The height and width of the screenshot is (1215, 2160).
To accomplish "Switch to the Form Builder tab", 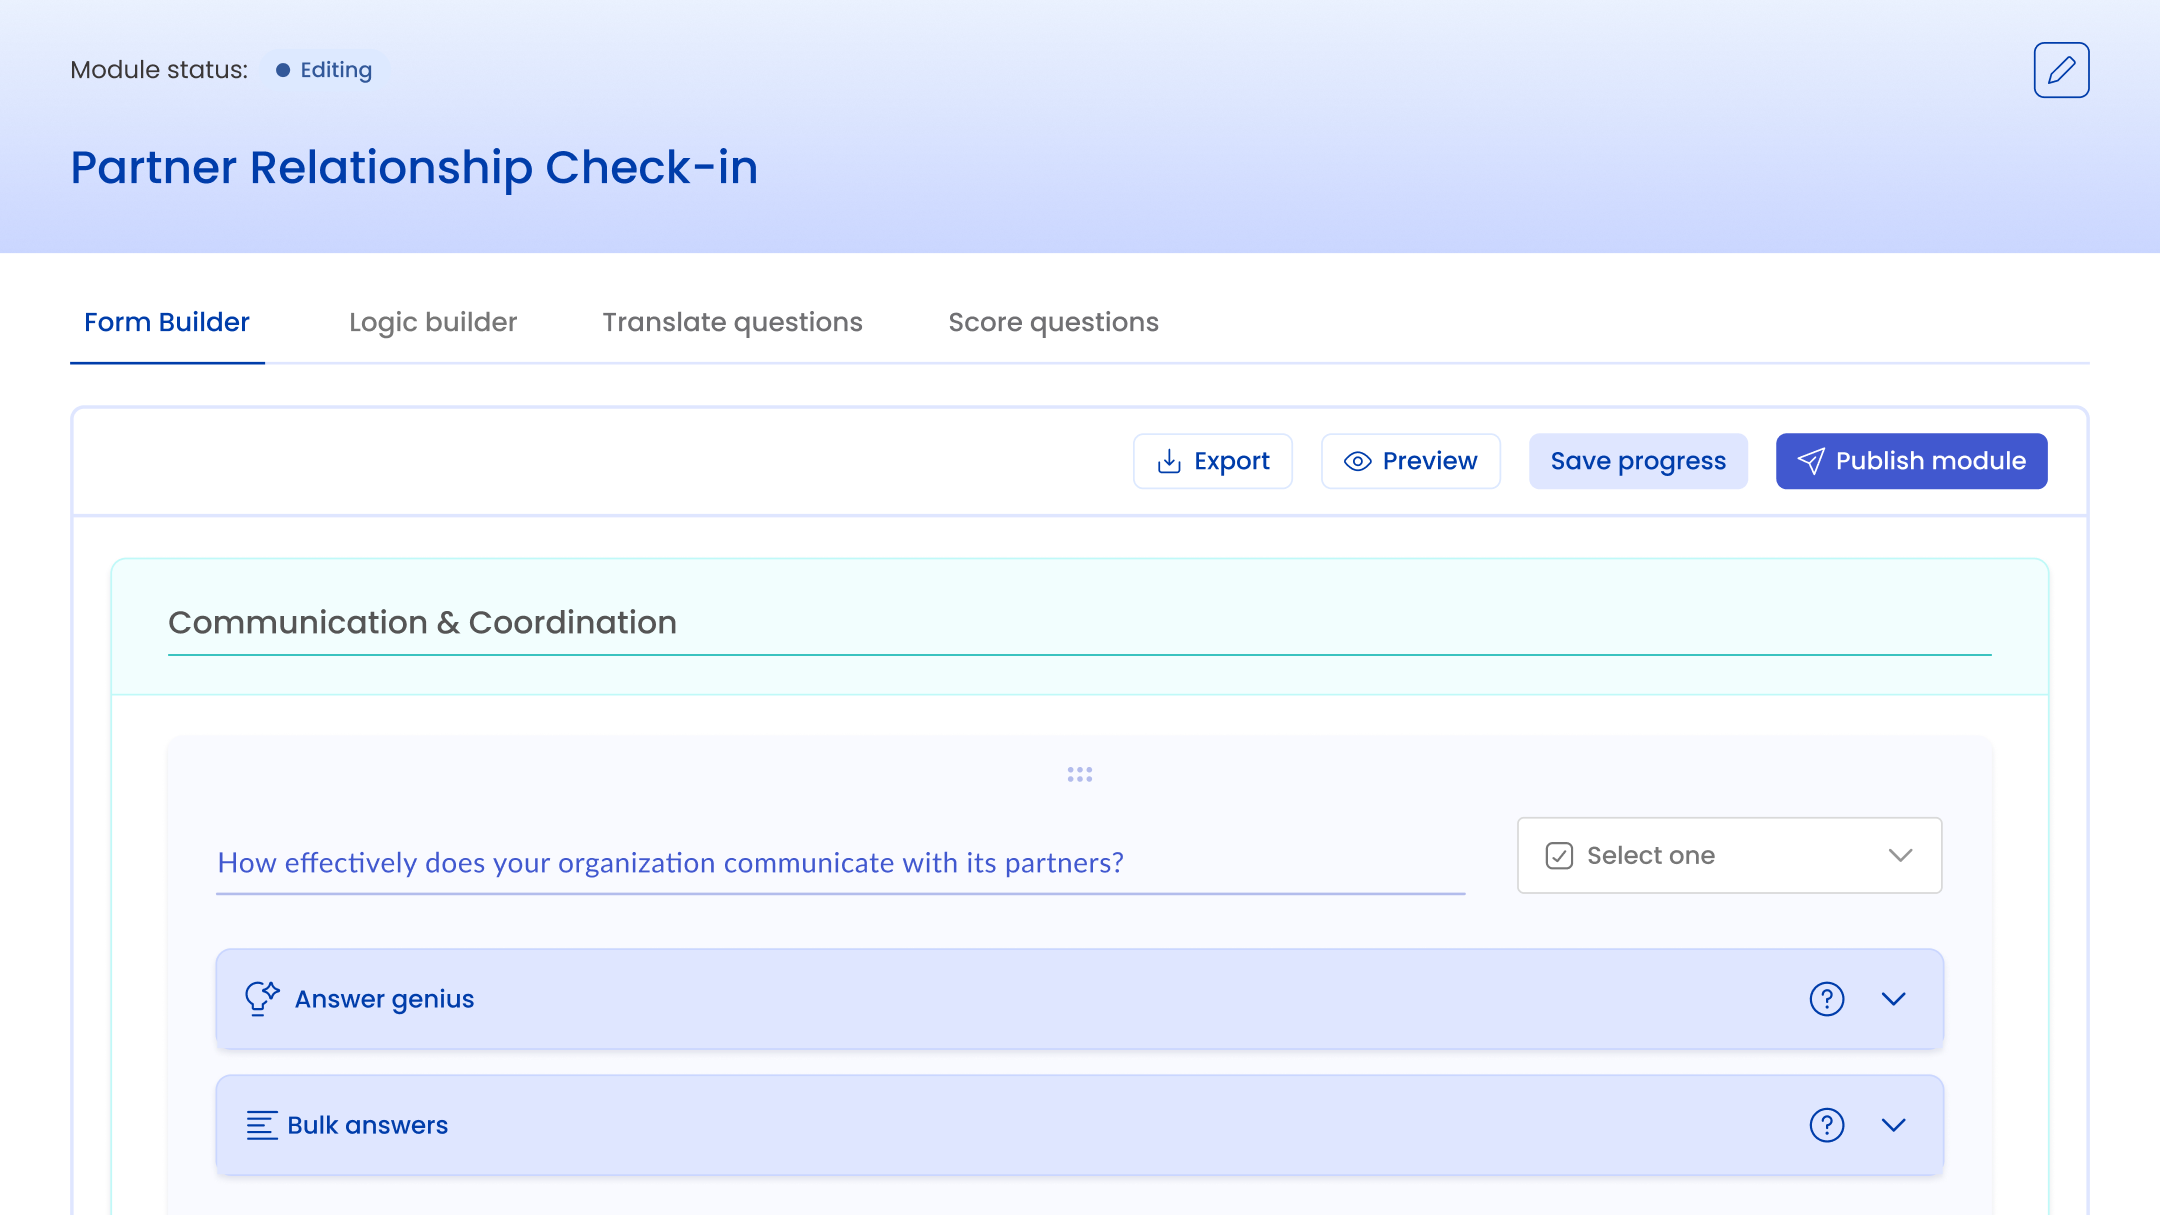I will point(167,322).
